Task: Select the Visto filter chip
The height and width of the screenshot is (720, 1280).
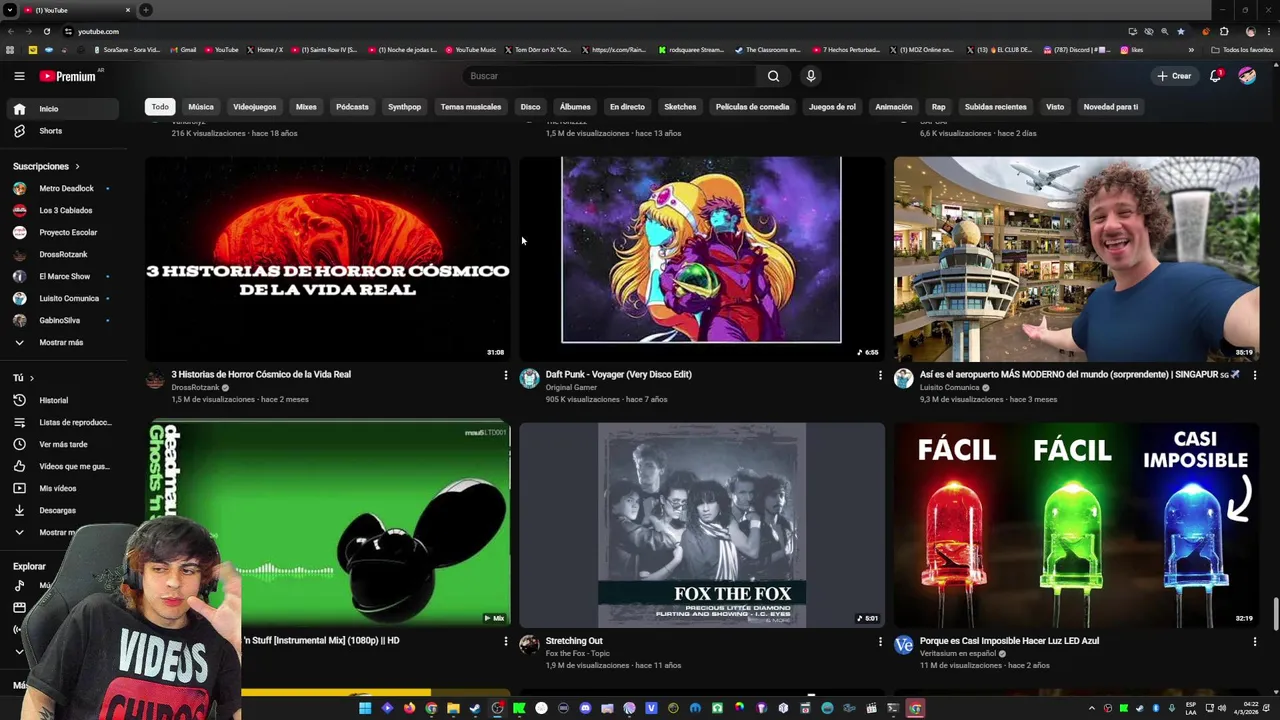Action: [1055, 107]
